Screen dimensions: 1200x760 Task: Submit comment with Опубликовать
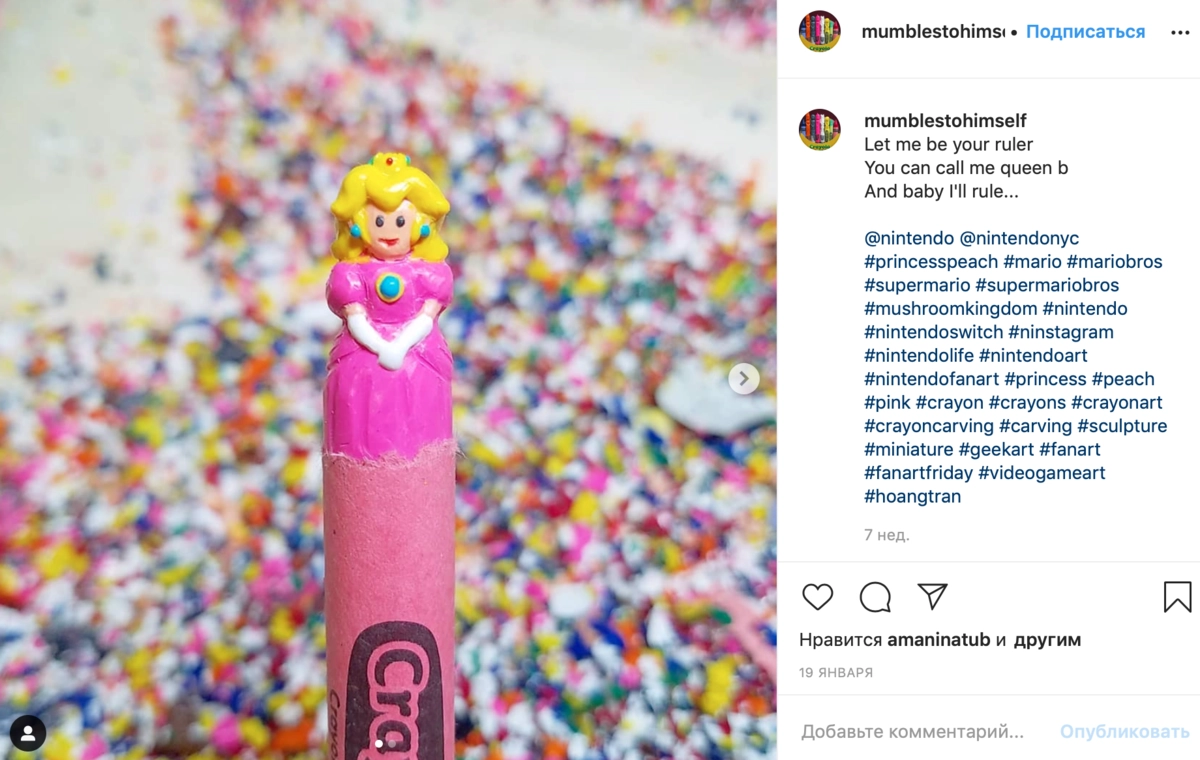click(1125, 732)
